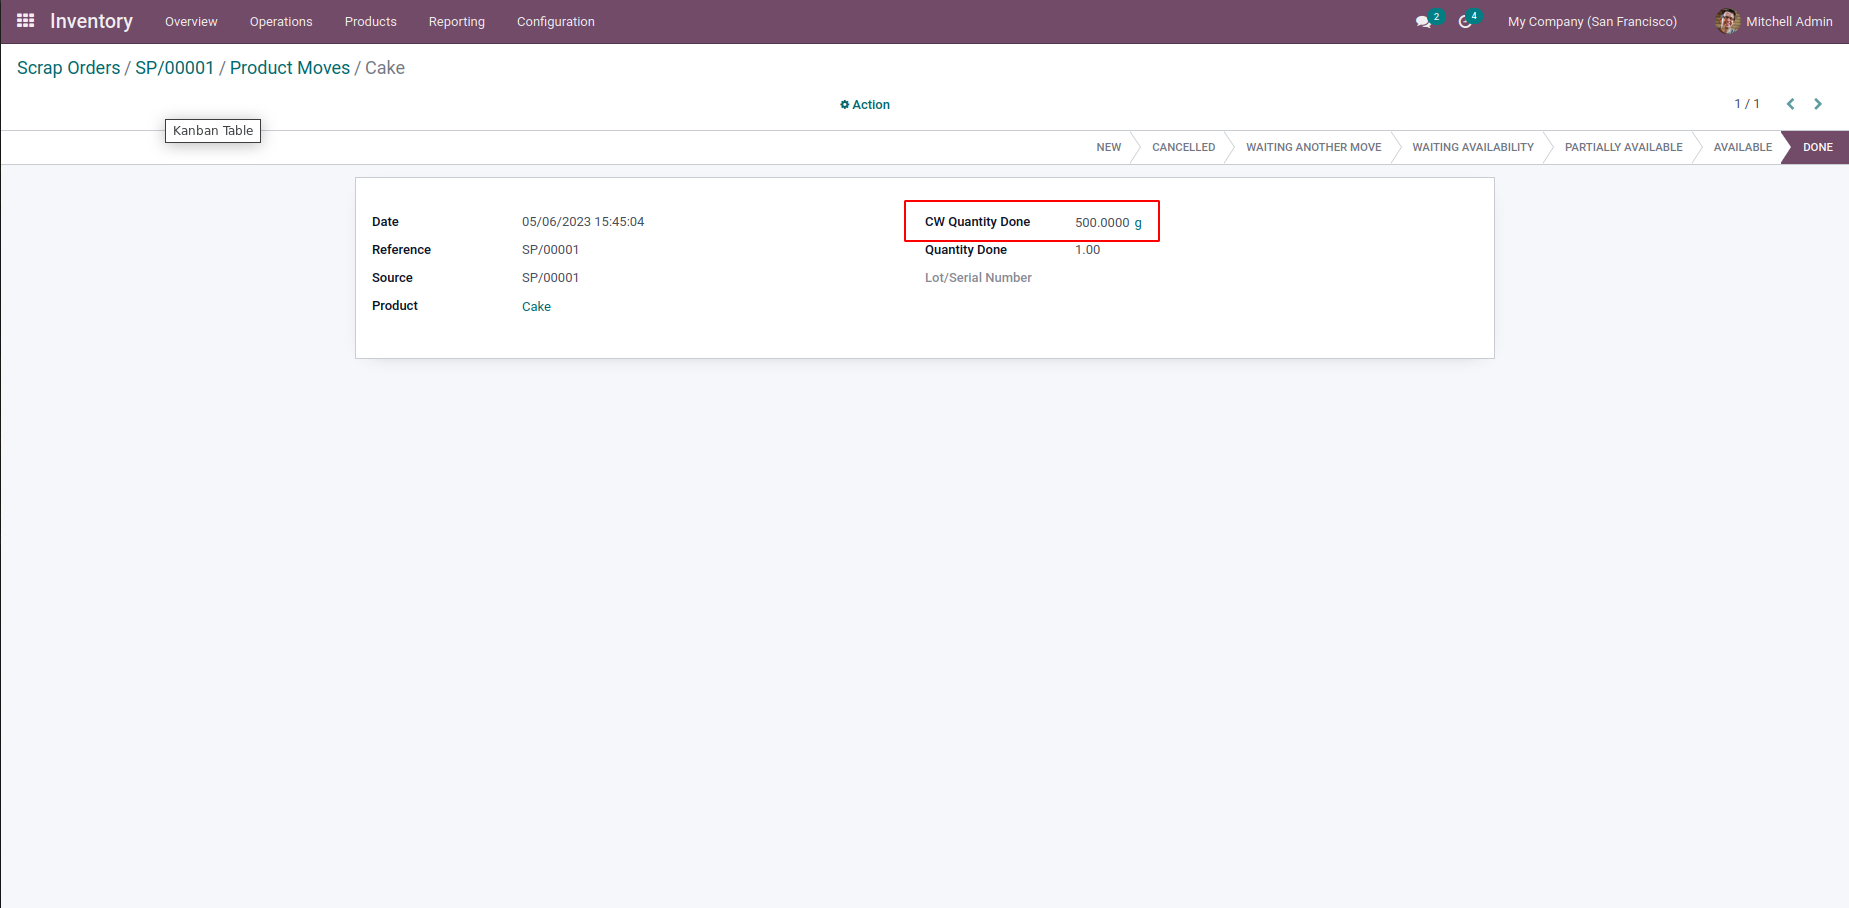Click the record pager 1 / 1
This screenshot has height=908, width=1849.
tap(1747, 104)
